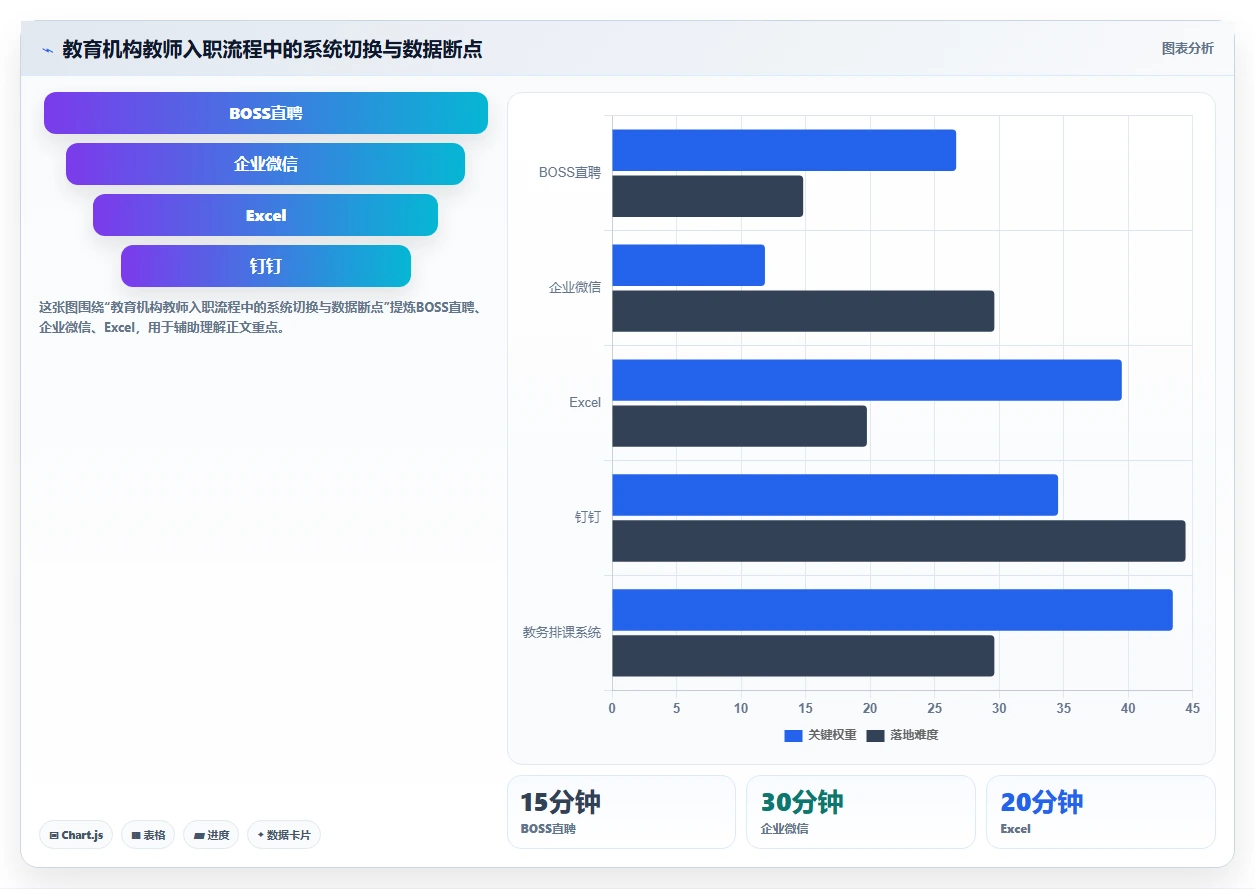Click the dark 落地难度 legend swatch
This screenshot has width=1255, height=889.
(x=875, y=736)
